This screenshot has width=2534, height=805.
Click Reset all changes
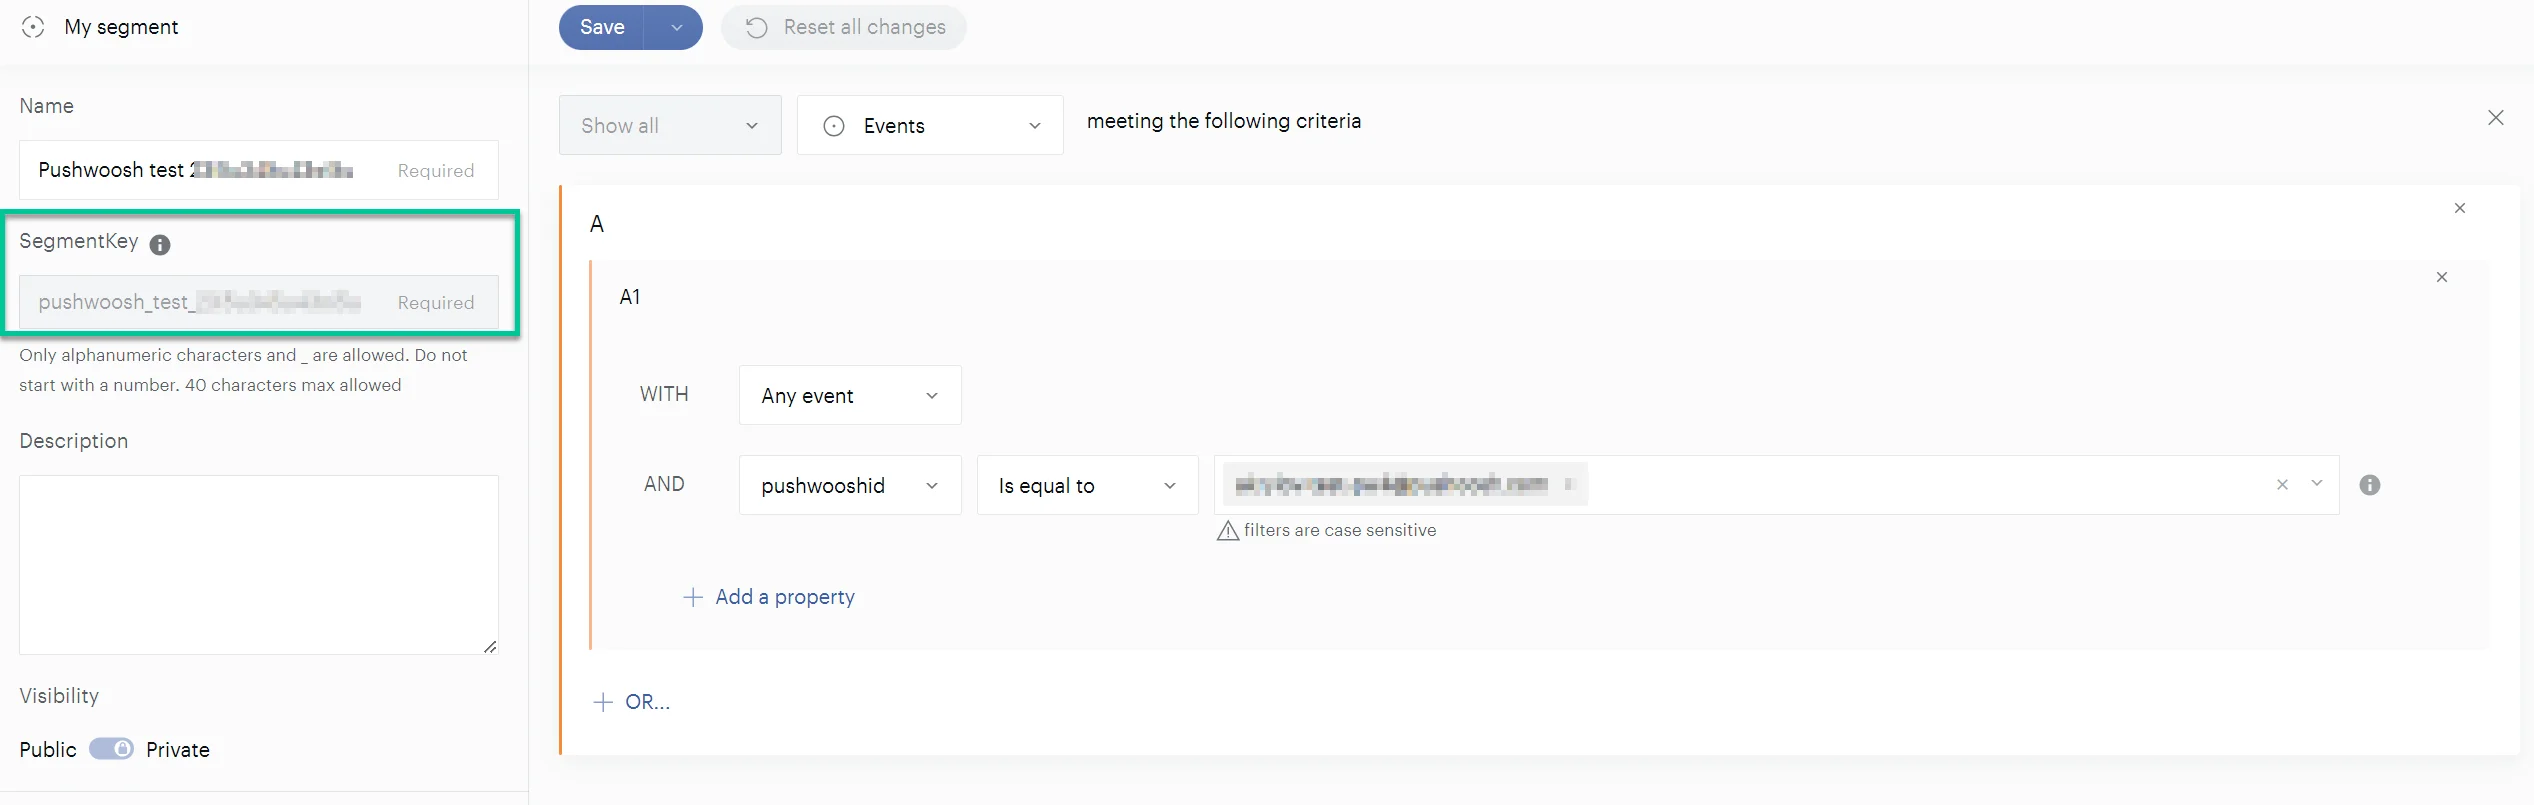point(845,27)
